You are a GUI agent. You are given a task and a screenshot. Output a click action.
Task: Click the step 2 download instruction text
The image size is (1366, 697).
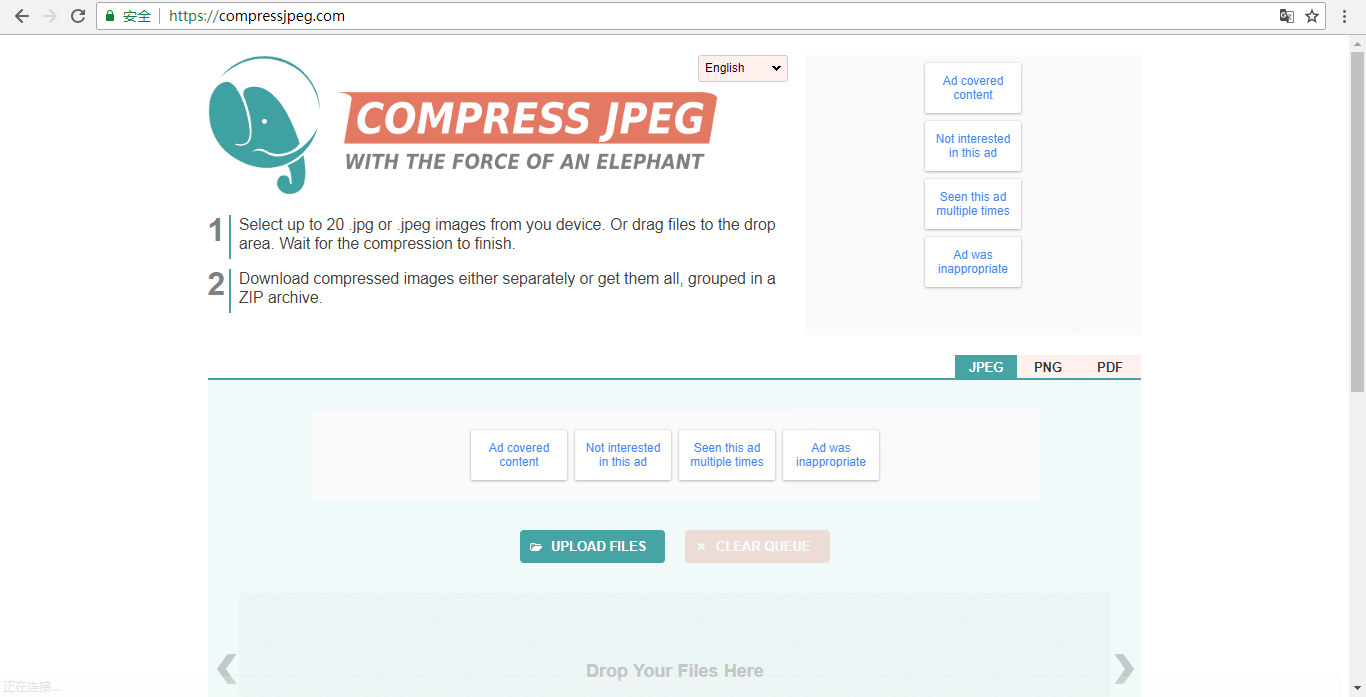tap(507, 288)
